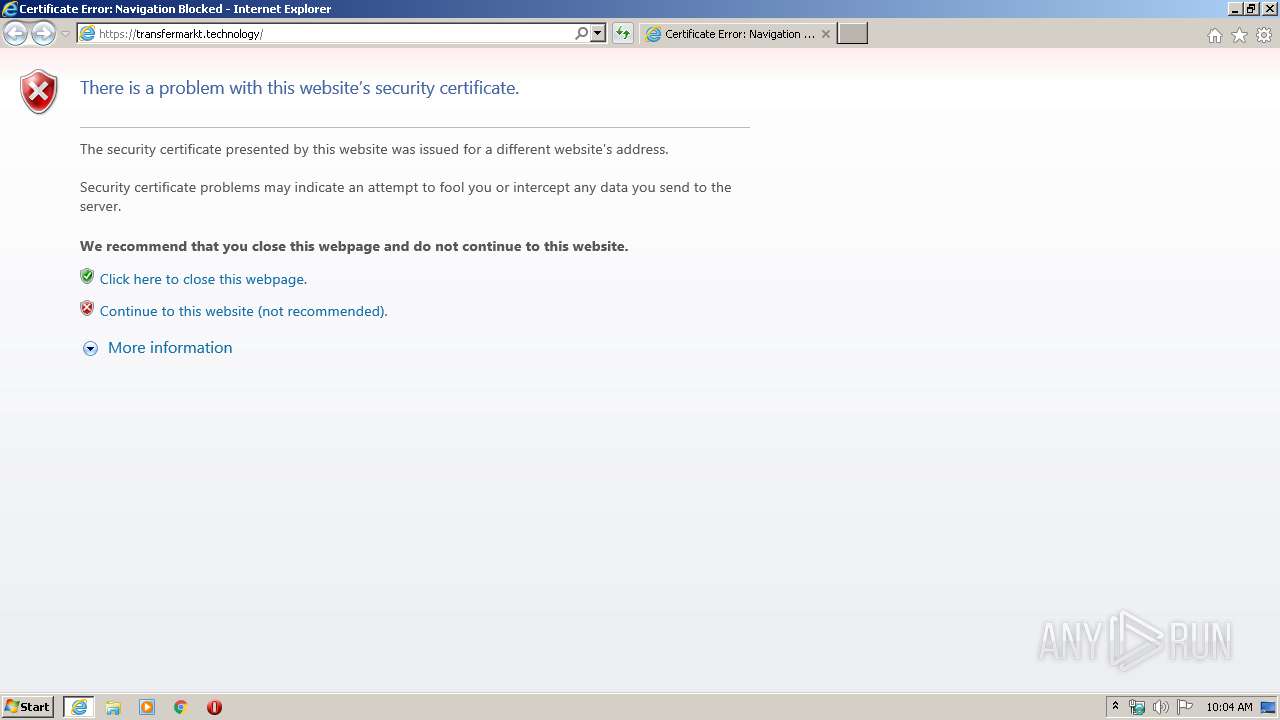Click the More information link text
The image size is (1280, 720).
[170, 348]
